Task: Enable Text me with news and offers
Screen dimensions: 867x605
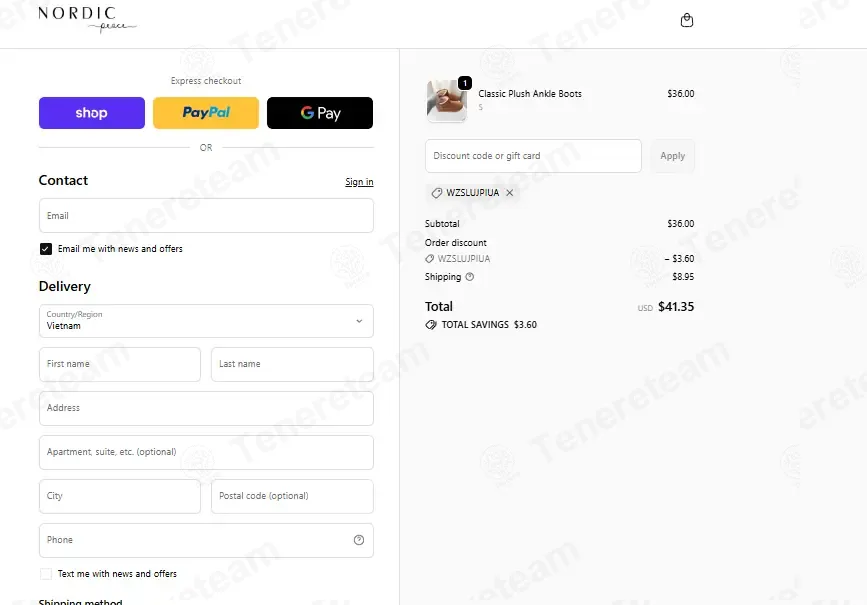Action: coord(46,574)
